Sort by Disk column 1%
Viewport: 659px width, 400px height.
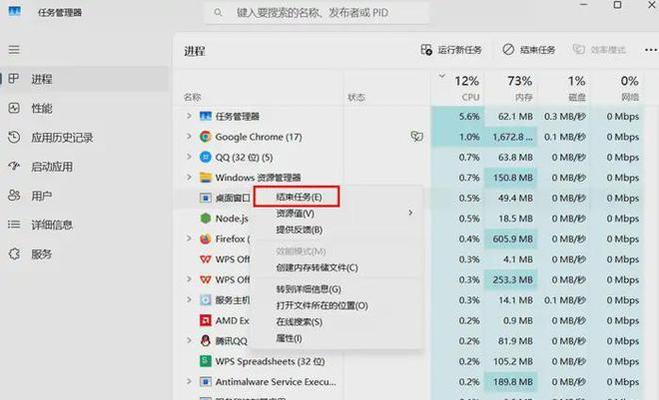[x=564, y=88]
